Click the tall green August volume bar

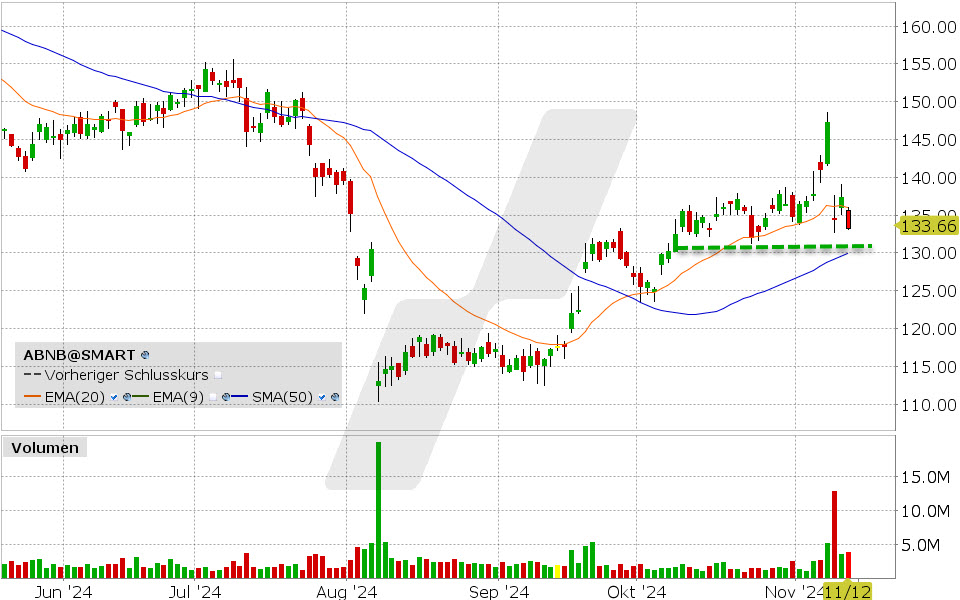(378, 509)
